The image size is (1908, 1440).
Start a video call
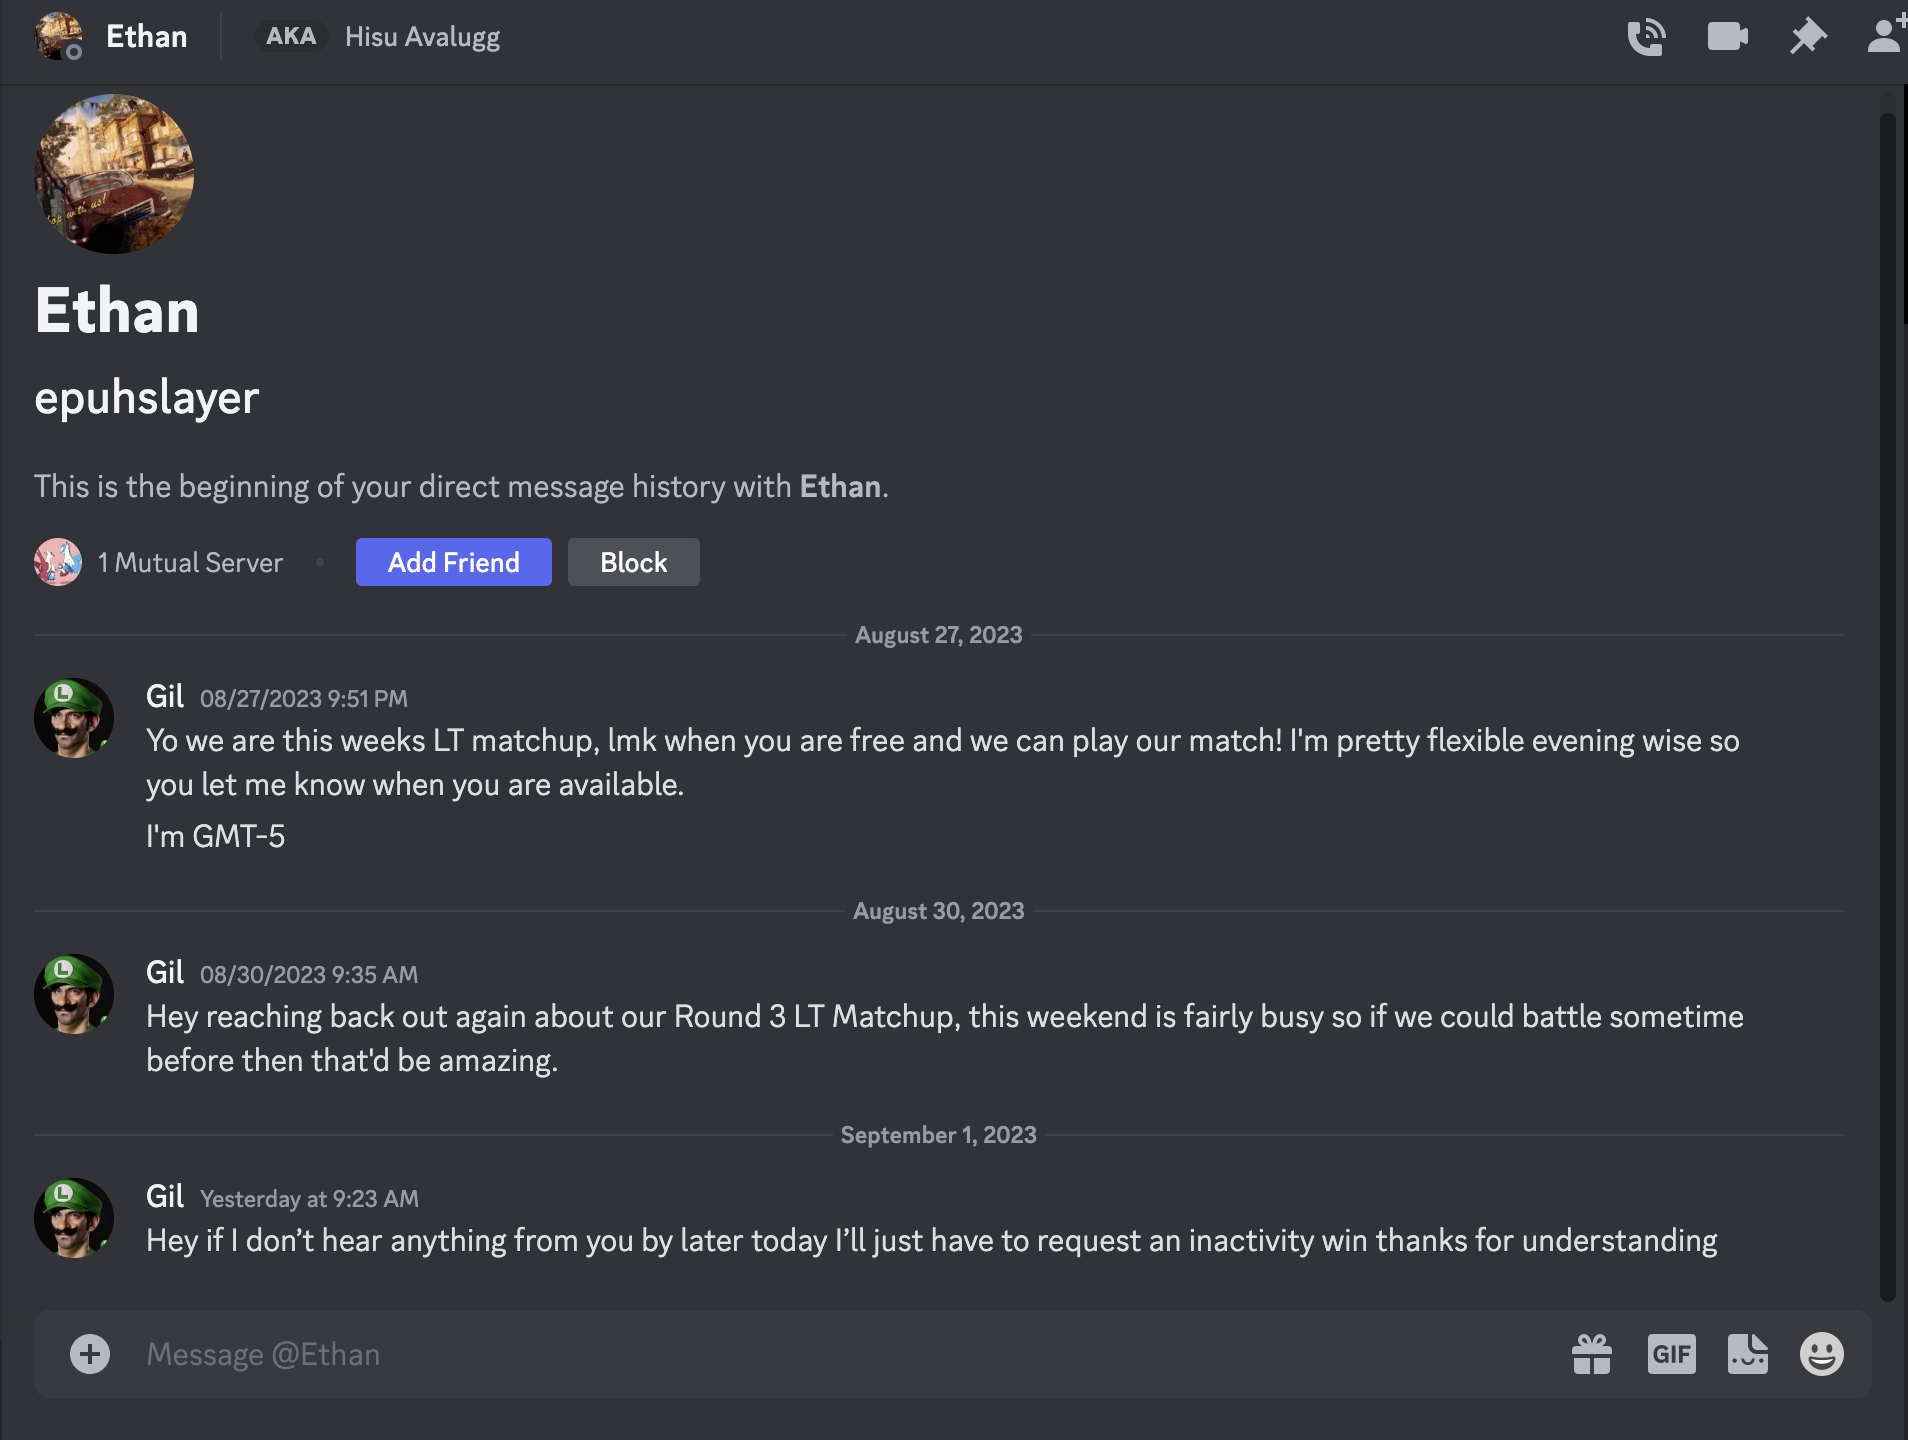(x=1727, y=37)
